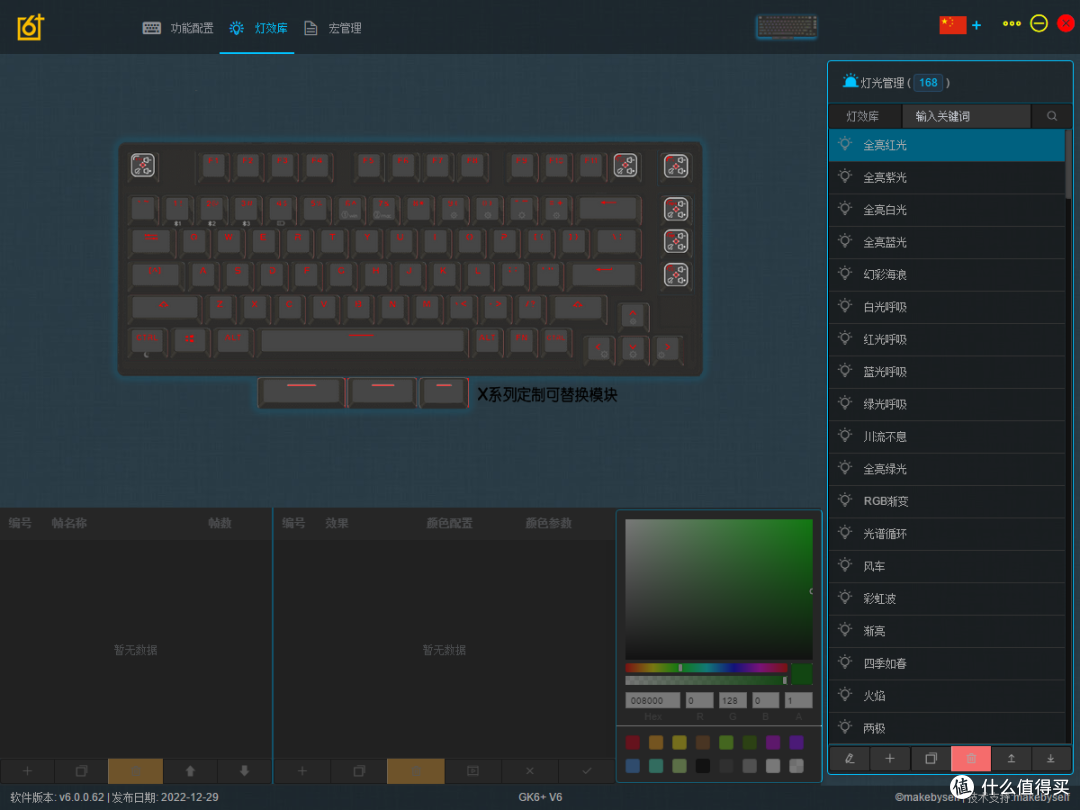Add a new effect in effect panel

coord(302,771)
